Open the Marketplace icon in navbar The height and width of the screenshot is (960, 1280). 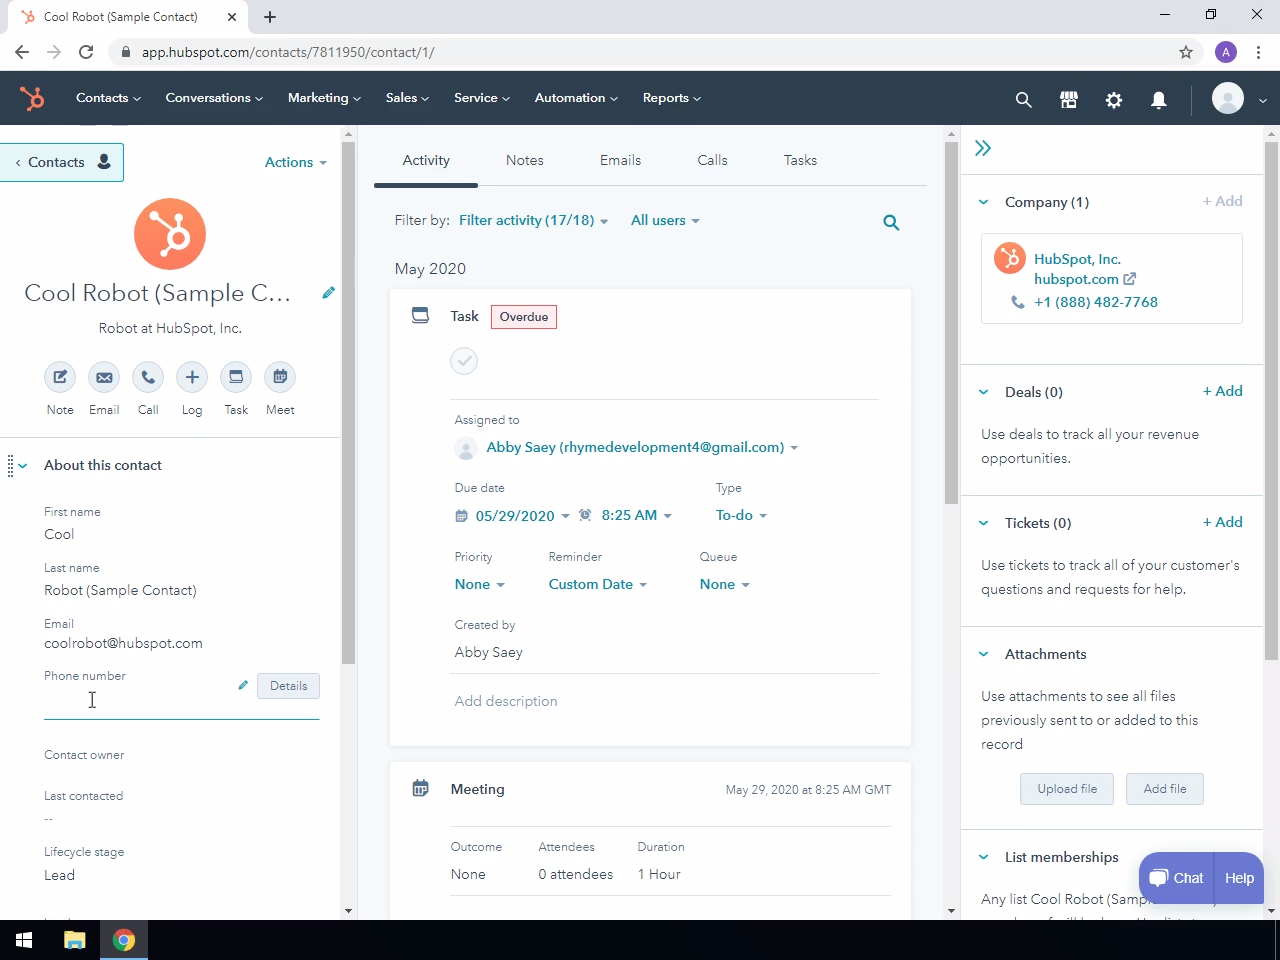point(1069,99)
